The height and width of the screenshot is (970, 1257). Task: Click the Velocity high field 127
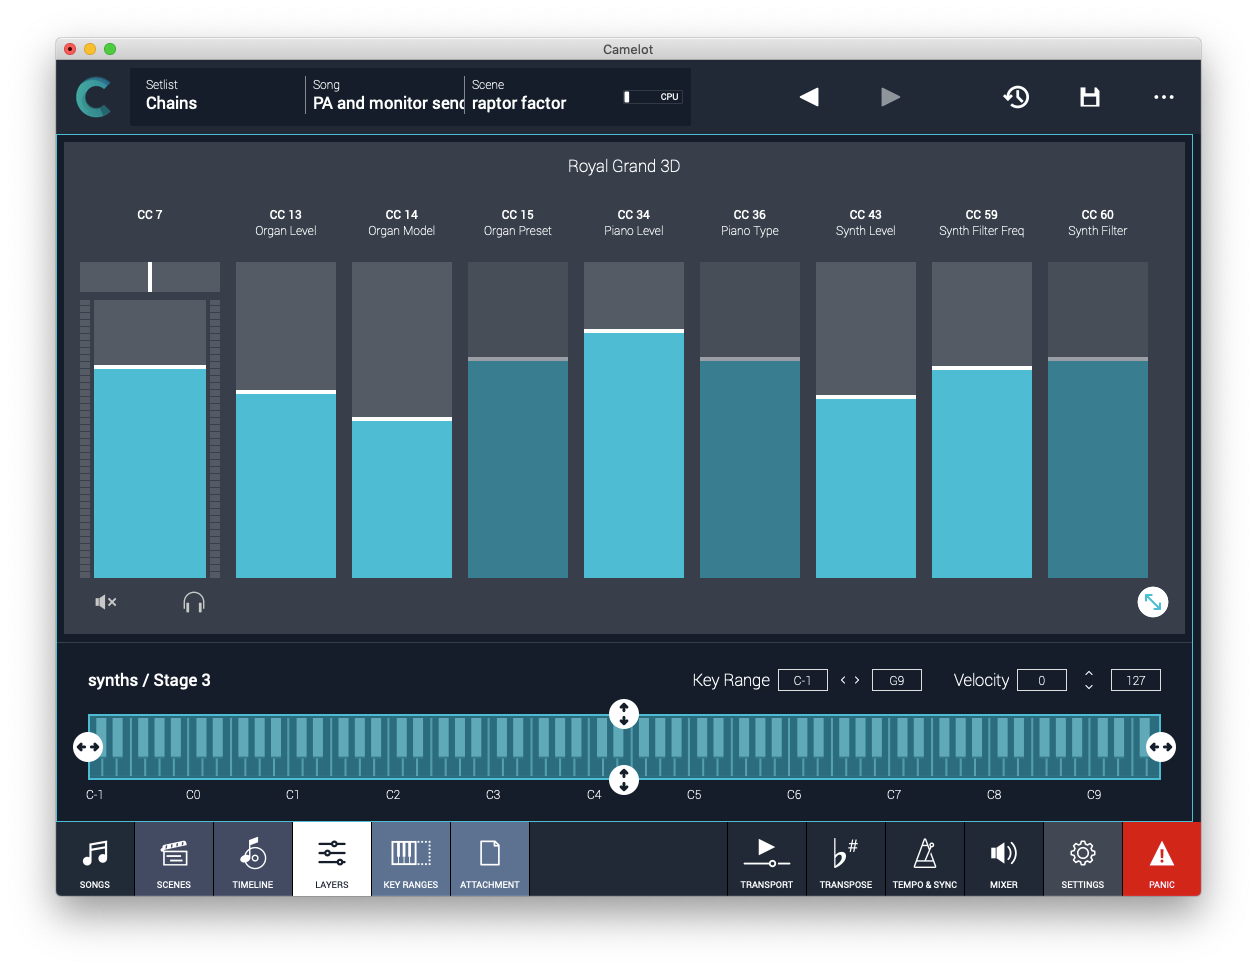[1136, 680]
